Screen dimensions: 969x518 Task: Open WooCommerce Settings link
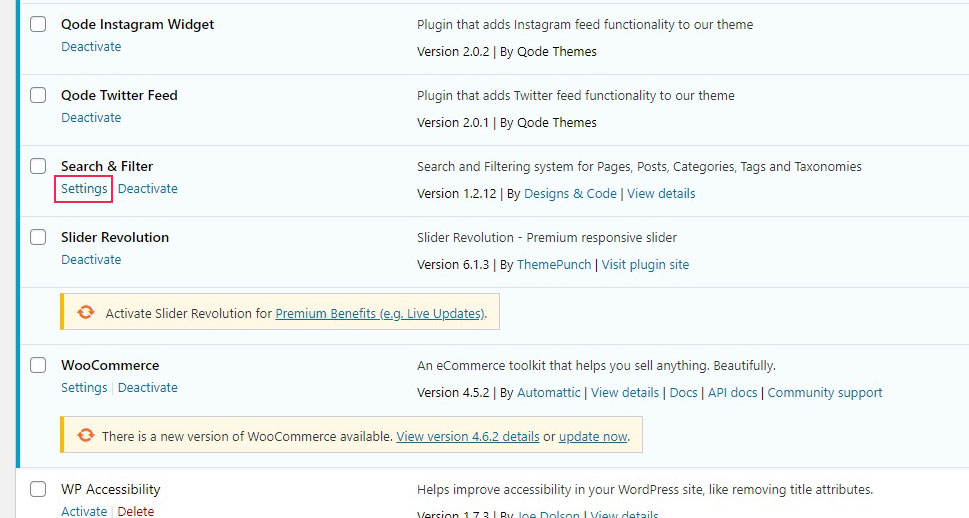84,387
